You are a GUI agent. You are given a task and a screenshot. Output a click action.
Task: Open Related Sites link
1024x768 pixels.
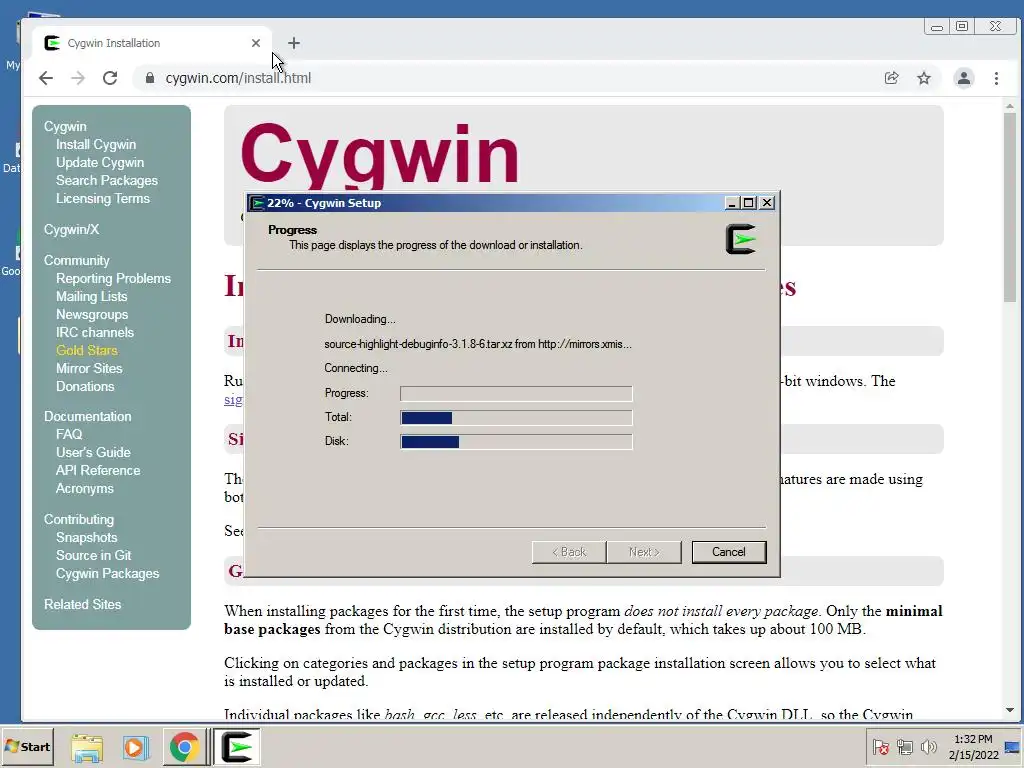(82, 605)
